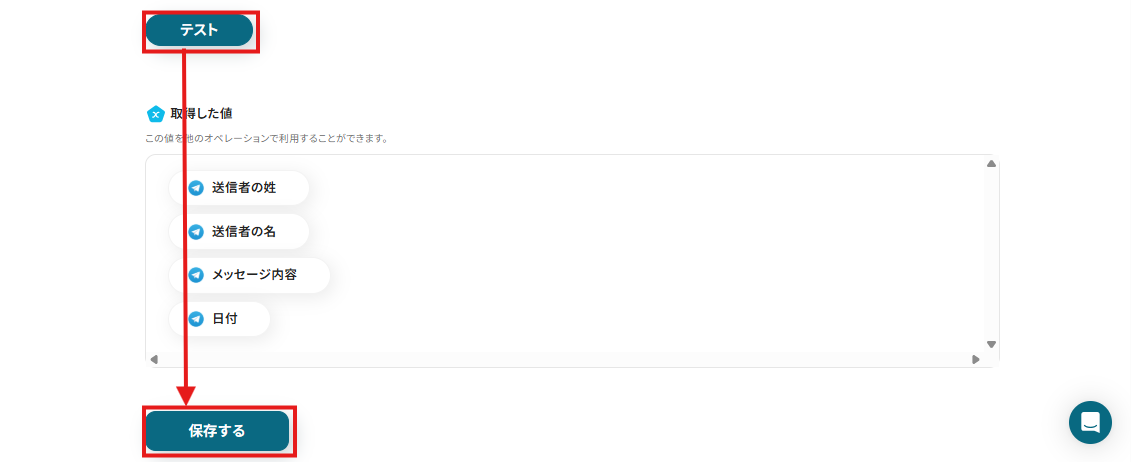This screenshot has height=462, width=1131.
Task: Click the horizontal scrollbar track of values list
Action: tap(564, 359)
